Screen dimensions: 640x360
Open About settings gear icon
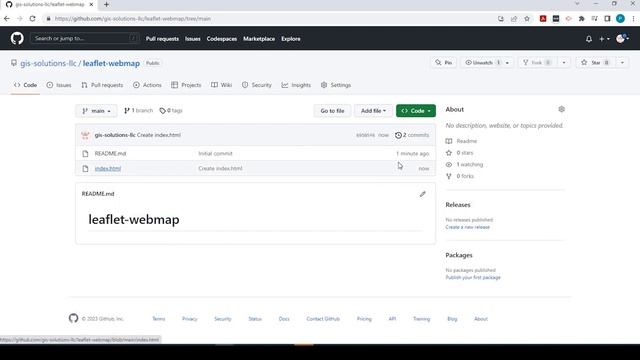561,109
